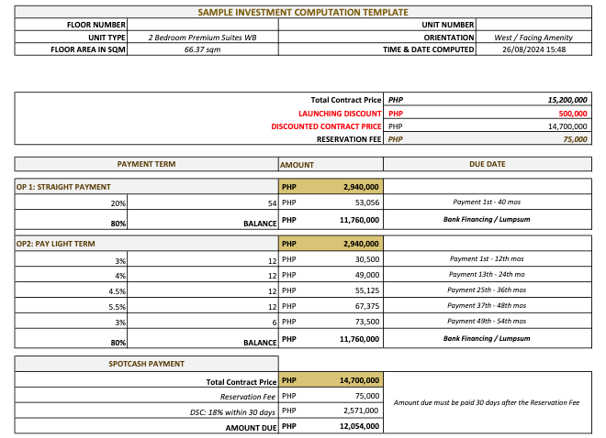Click the 'TIME & DATE COMPUTED' label
606x438 pixels.
click(x=428, y=49)
